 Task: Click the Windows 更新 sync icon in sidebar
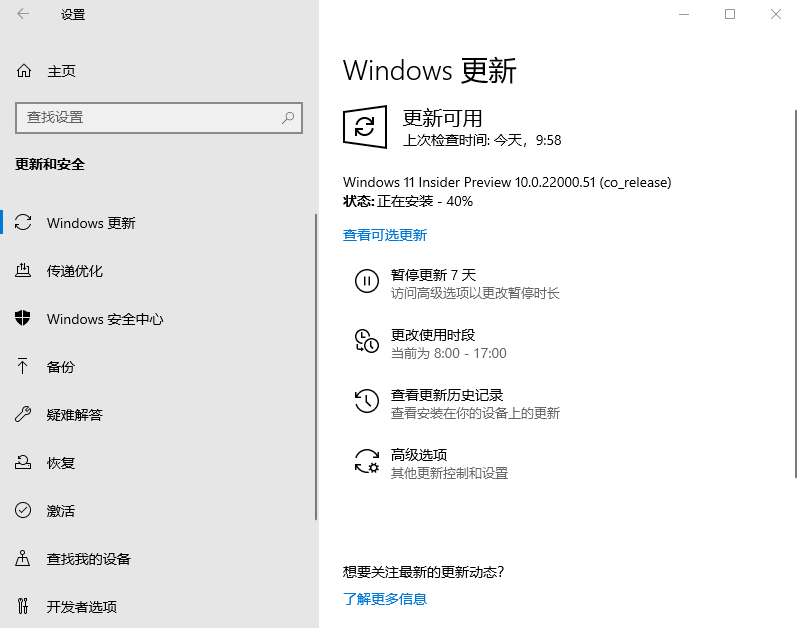pos(23,222)
